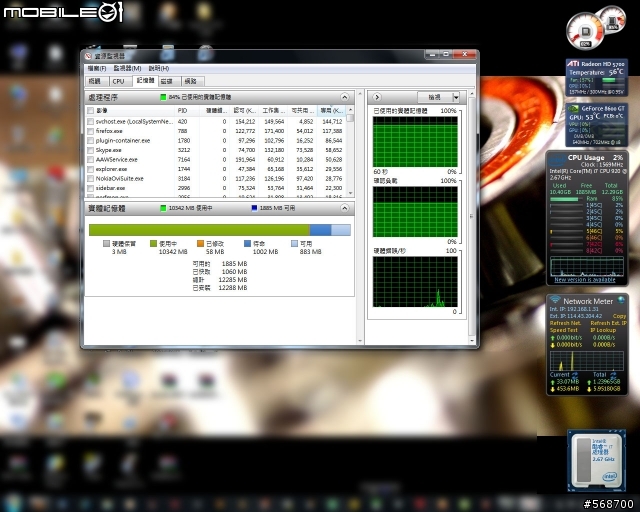This screenshot has height=512, width=640.
Task: Click the gray 硬體保留 legend swatch
Action: click(106, 243)
